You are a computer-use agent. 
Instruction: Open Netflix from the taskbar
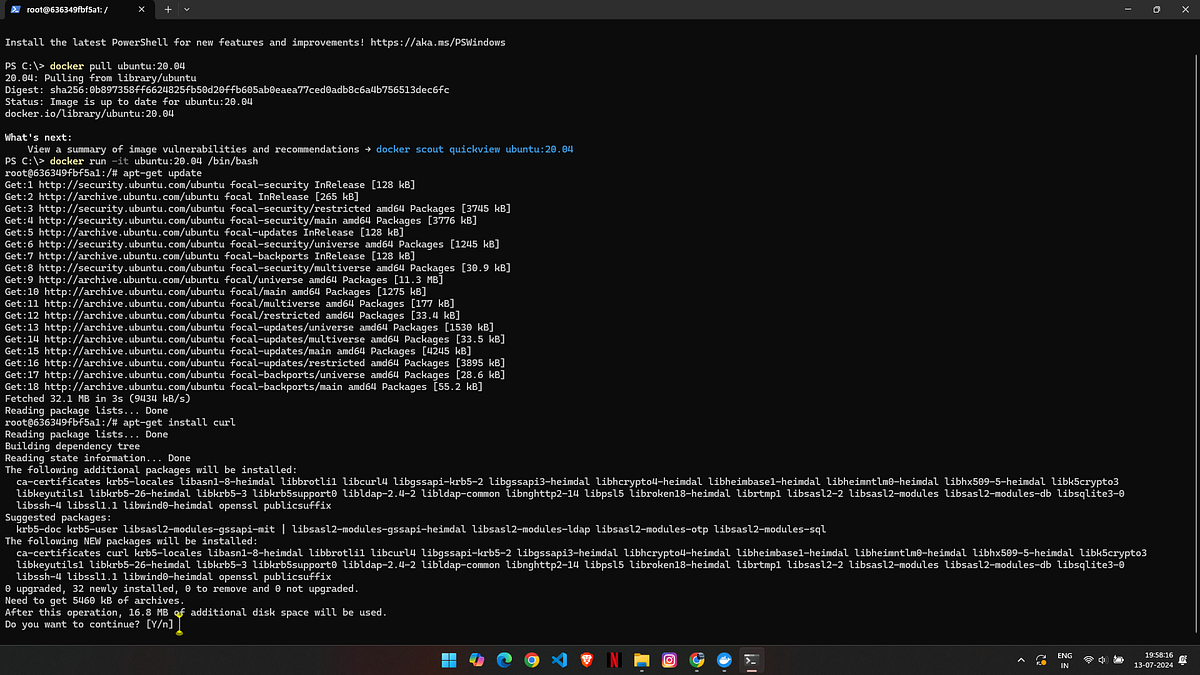[x=614, y=660]
